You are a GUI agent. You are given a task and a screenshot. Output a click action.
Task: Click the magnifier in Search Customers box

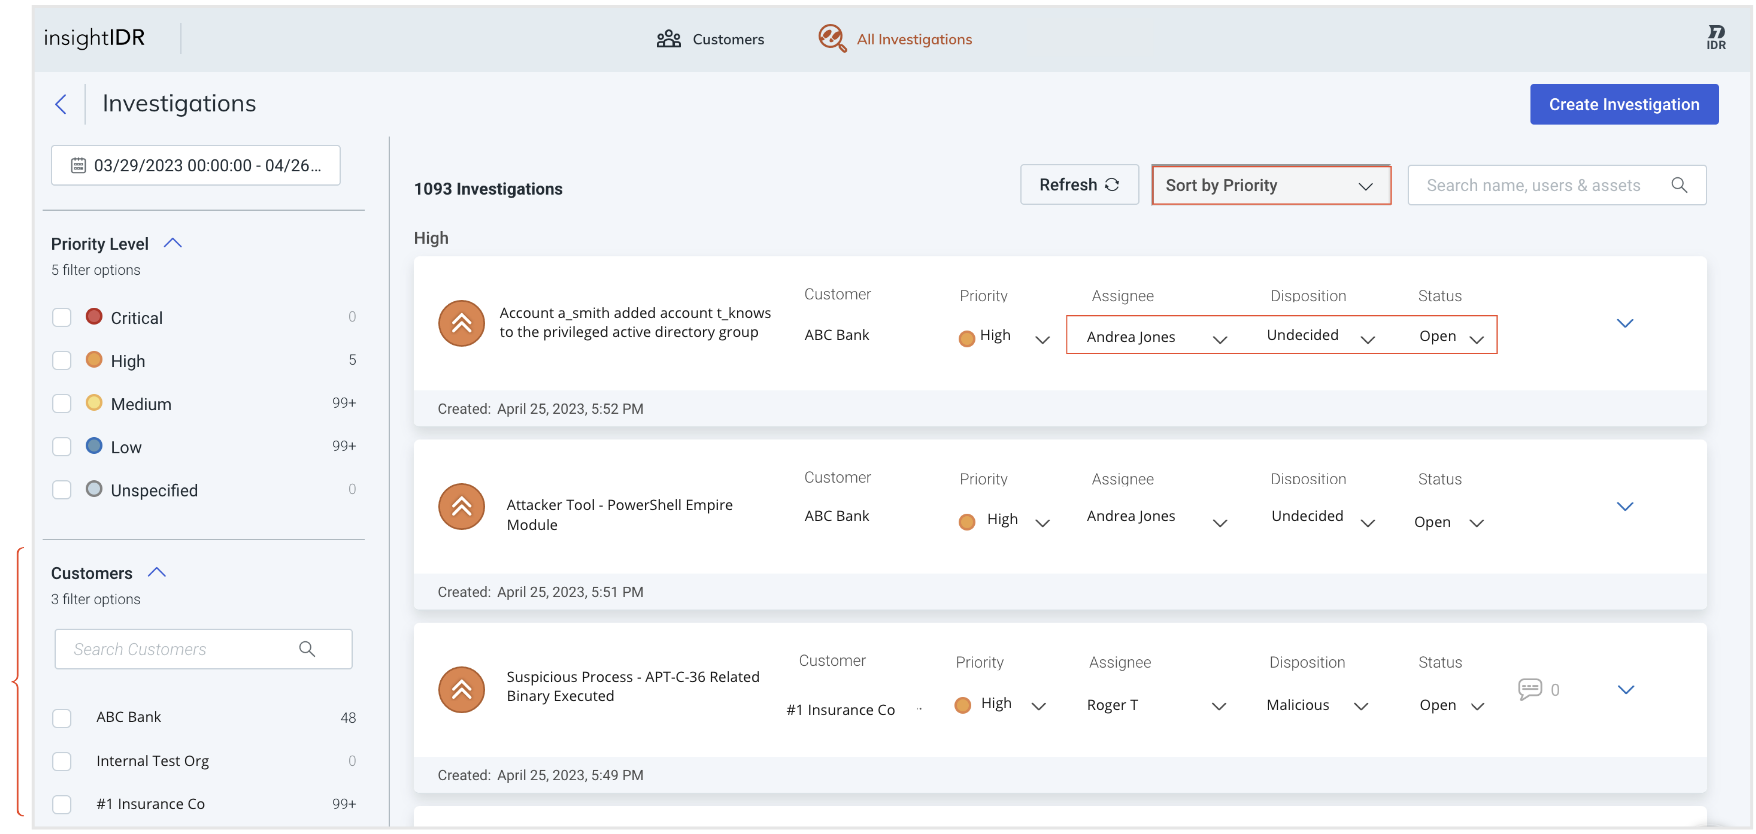point(307,649)
